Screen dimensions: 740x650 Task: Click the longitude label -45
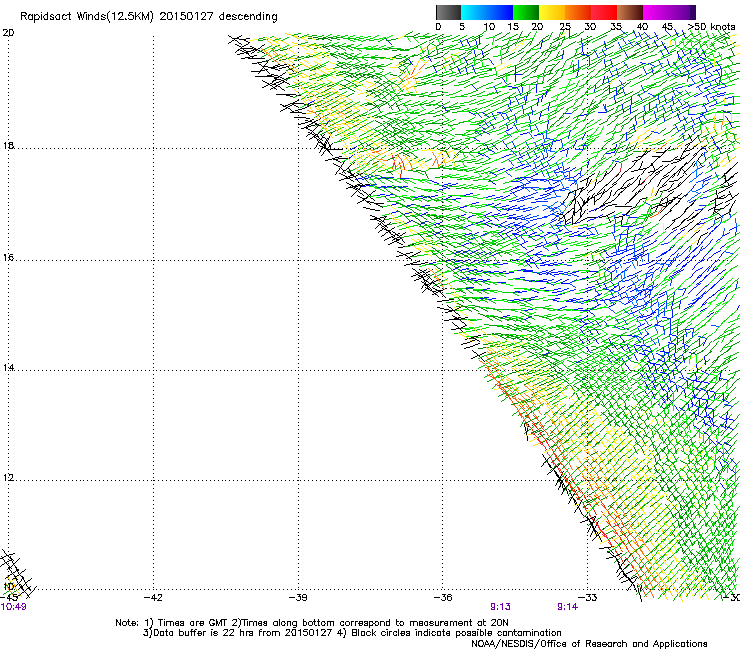9,598
